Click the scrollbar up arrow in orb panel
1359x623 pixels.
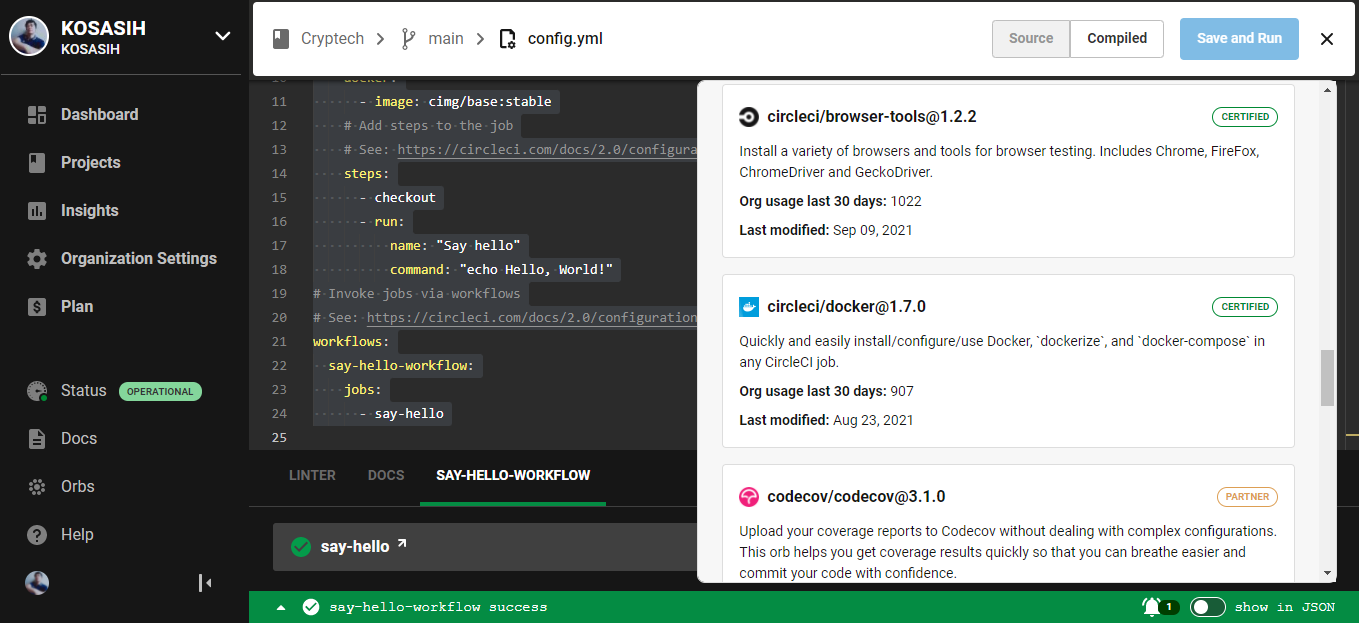tap(1327, 90)
